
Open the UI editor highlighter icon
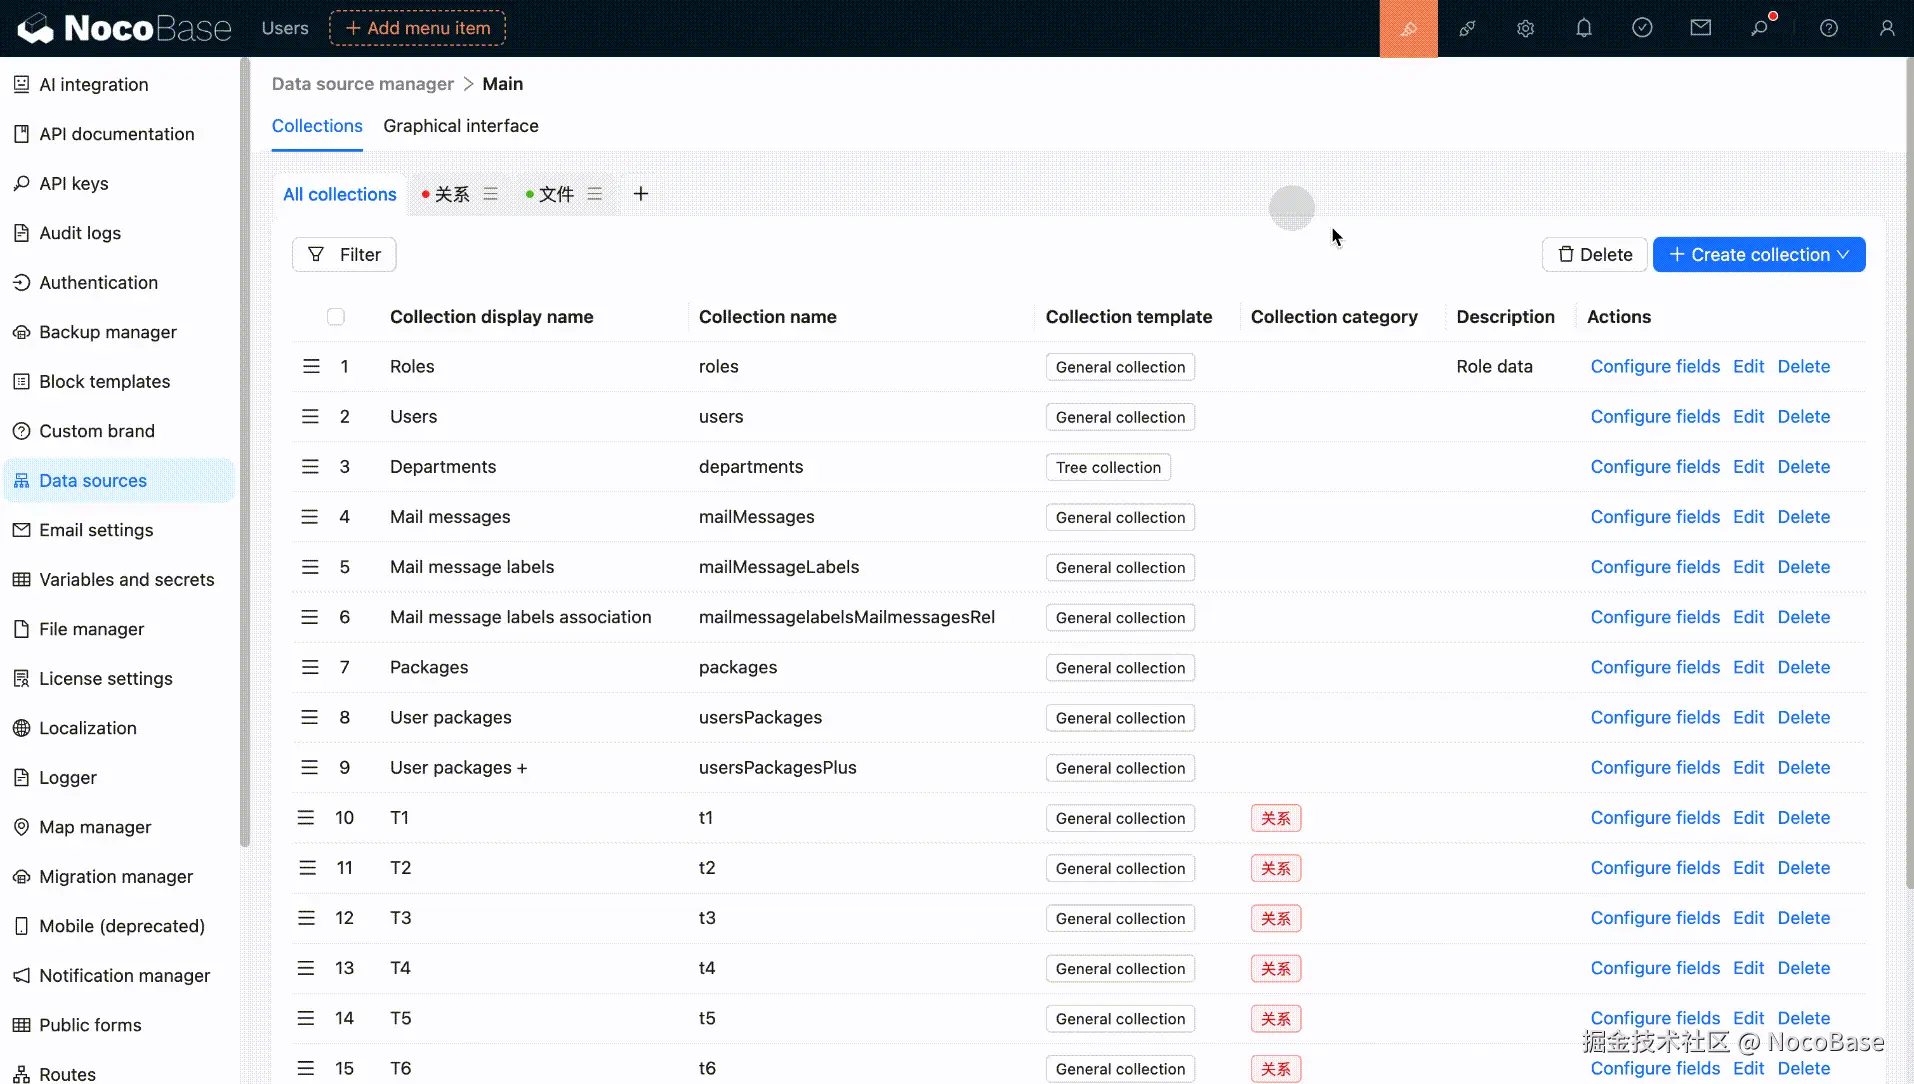[1408, 29]
